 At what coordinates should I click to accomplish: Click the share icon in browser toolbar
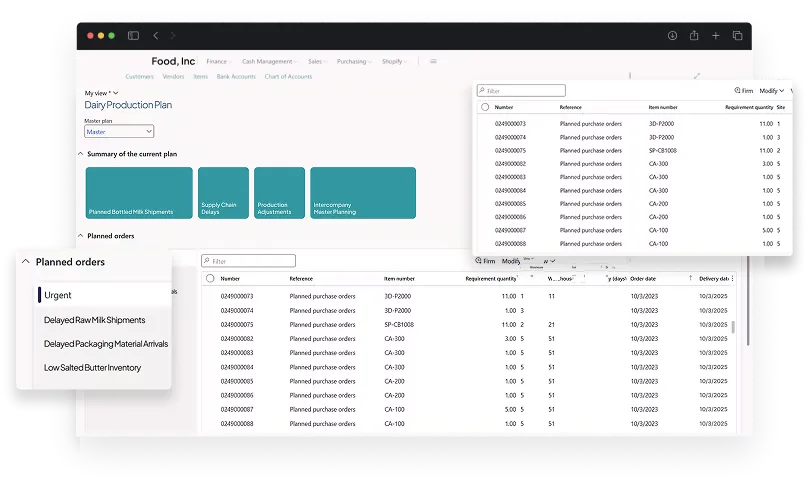pos(694,36)
